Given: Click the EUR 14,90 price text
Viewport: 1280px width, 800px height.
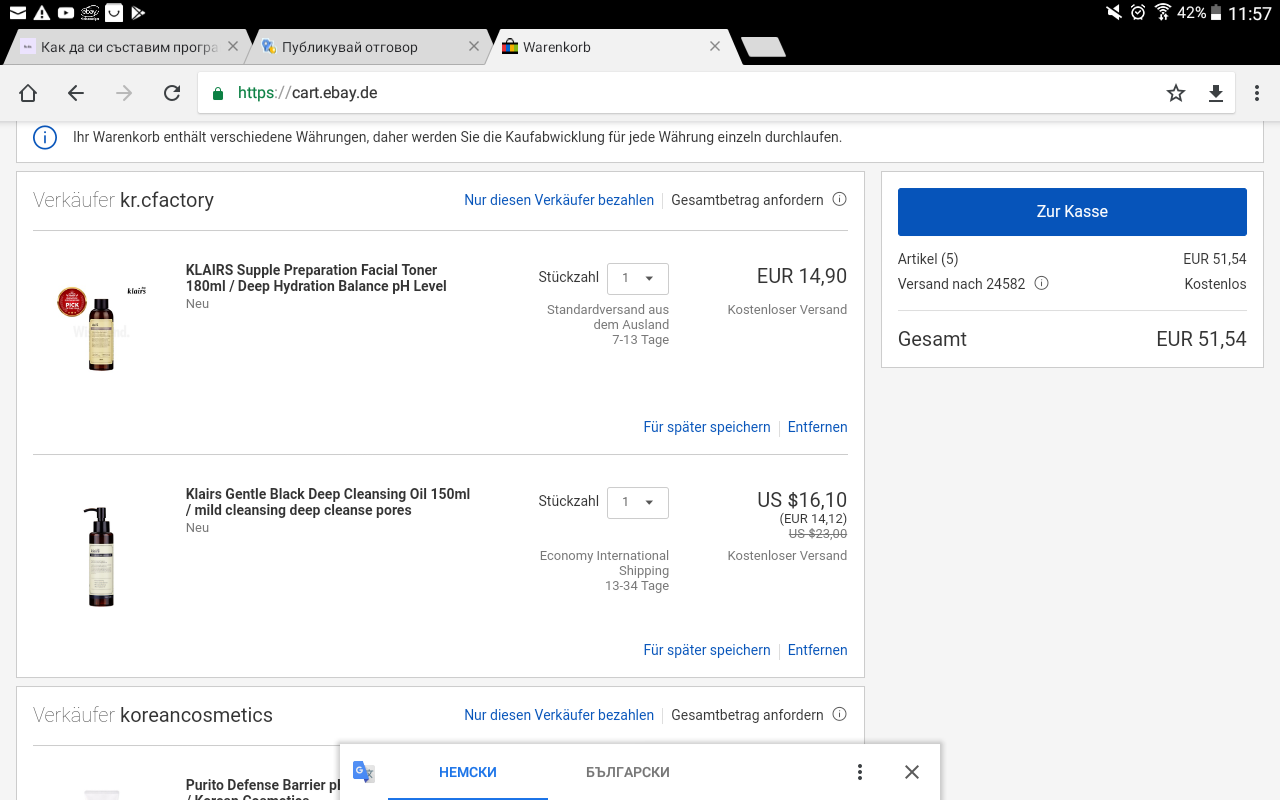Looking at the screenshot, I should click(802, 276).
